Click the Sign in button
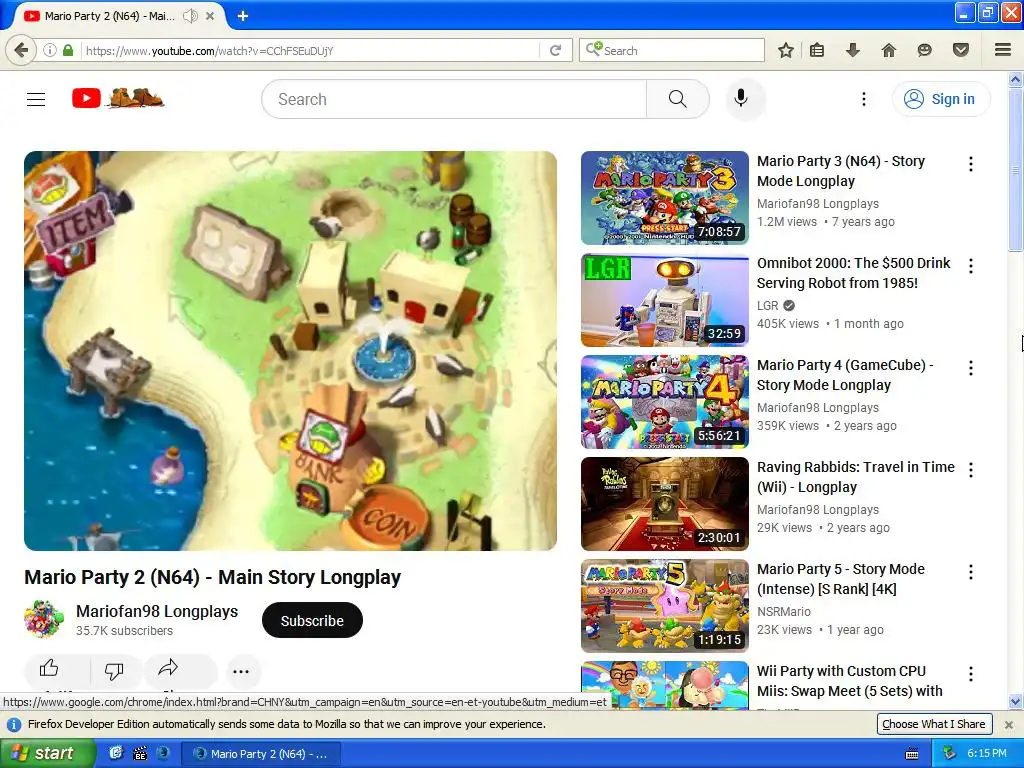 pyautogui.click(x=941, y=99)
